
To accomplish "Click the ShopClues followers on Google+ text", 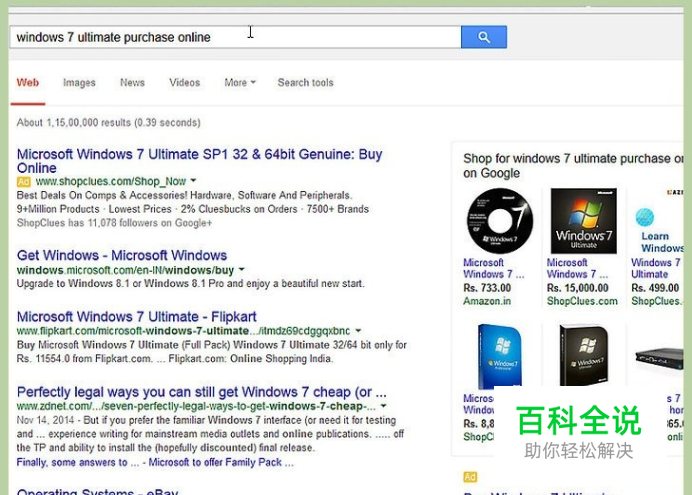I will pos(114,223).
